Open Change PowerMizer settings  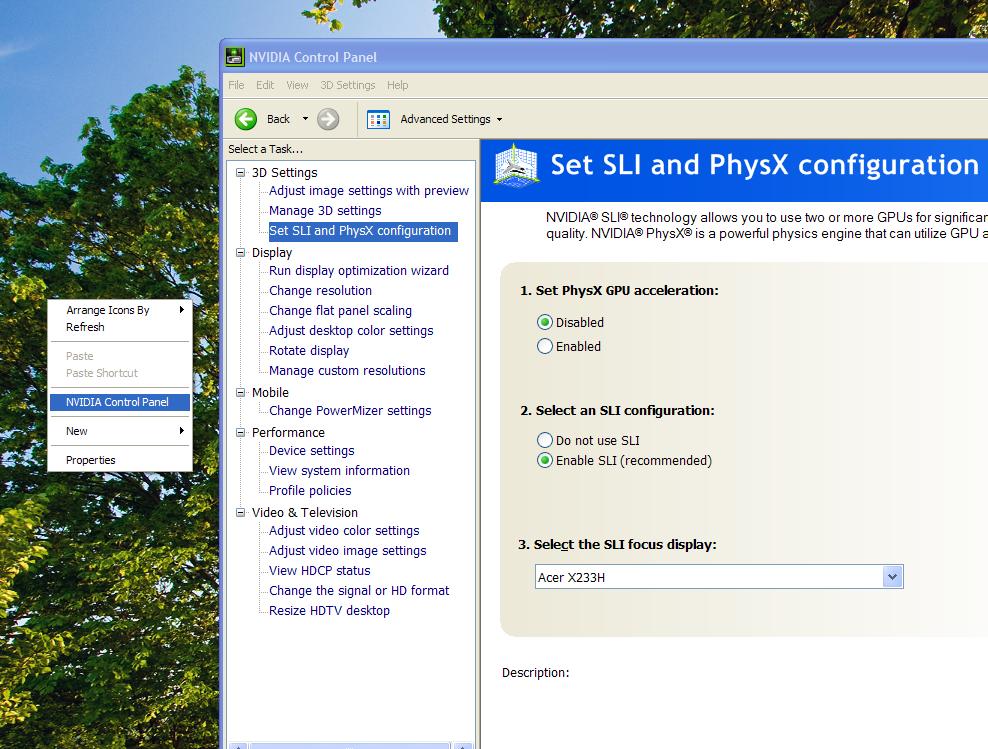pyautogui.click(x=350, y=411)
